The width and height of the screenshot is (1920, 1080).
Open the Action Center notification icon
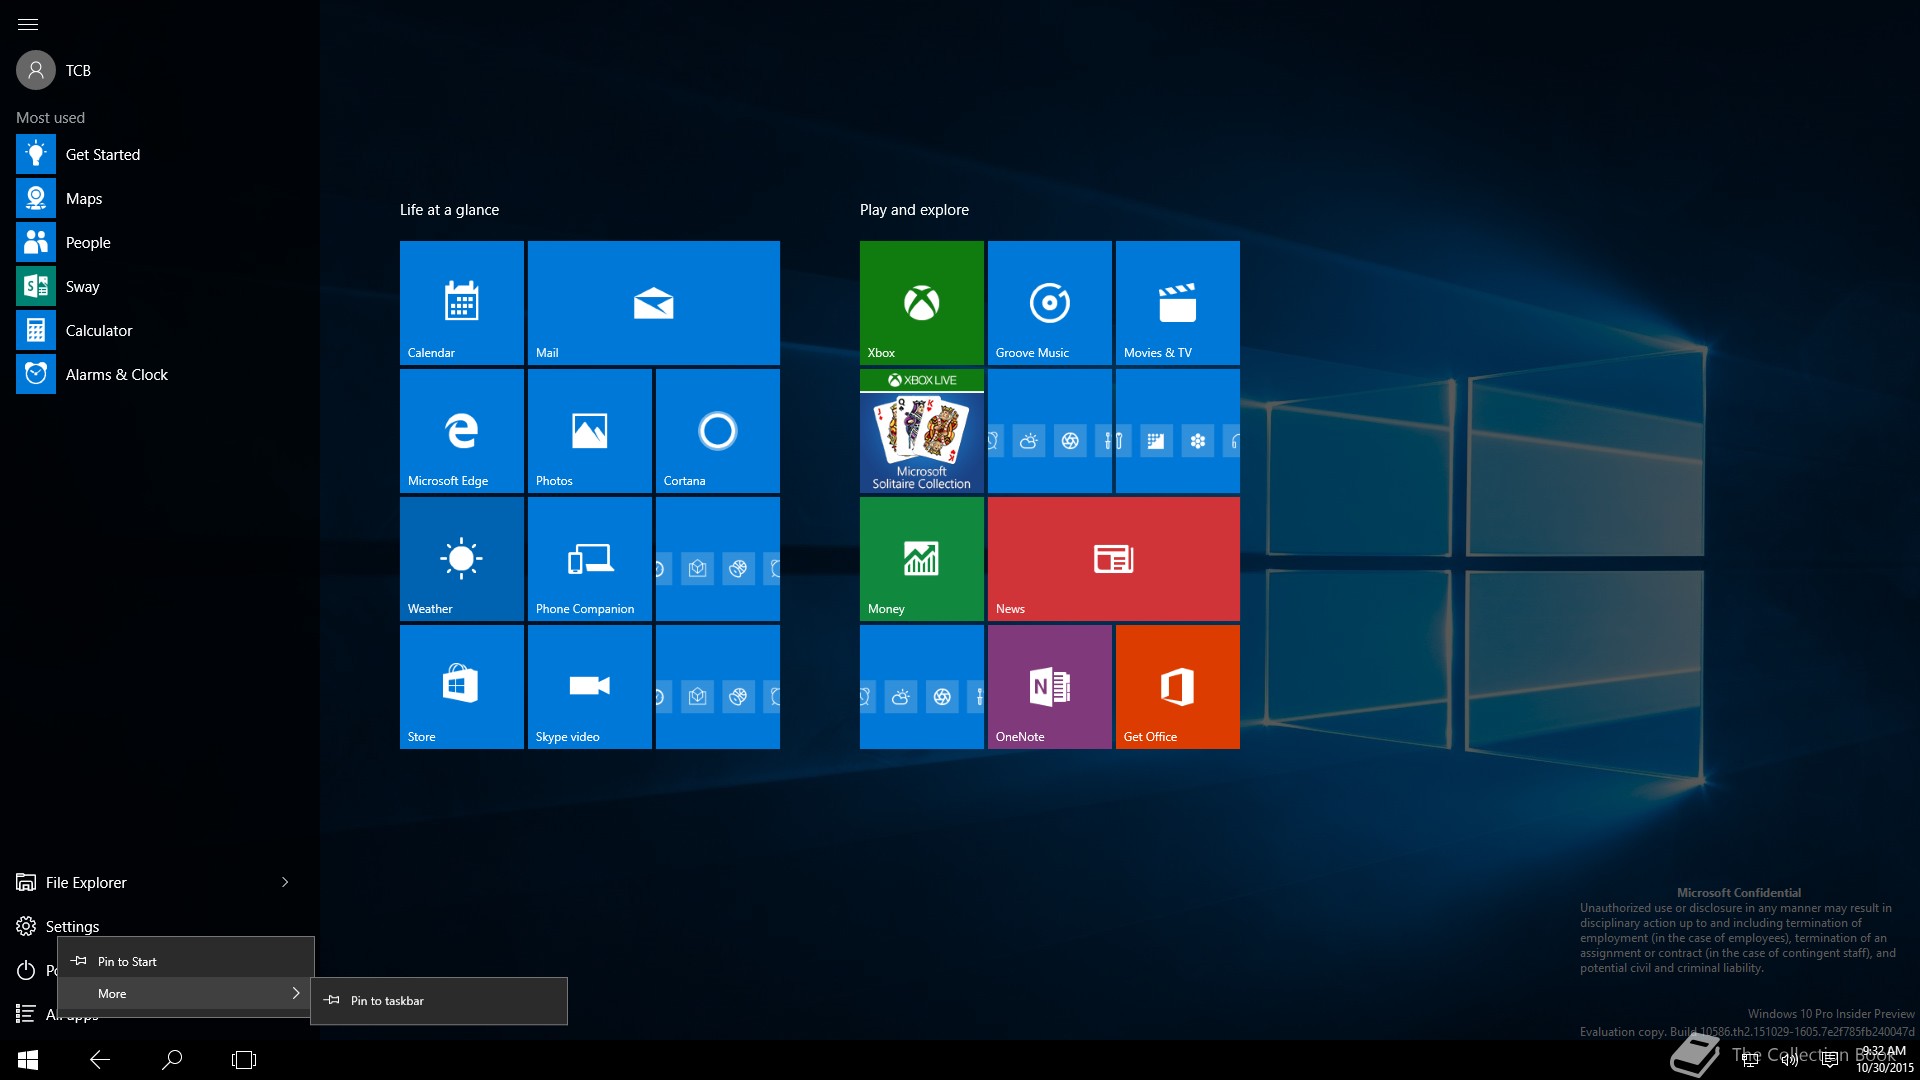point(1830,1060)
